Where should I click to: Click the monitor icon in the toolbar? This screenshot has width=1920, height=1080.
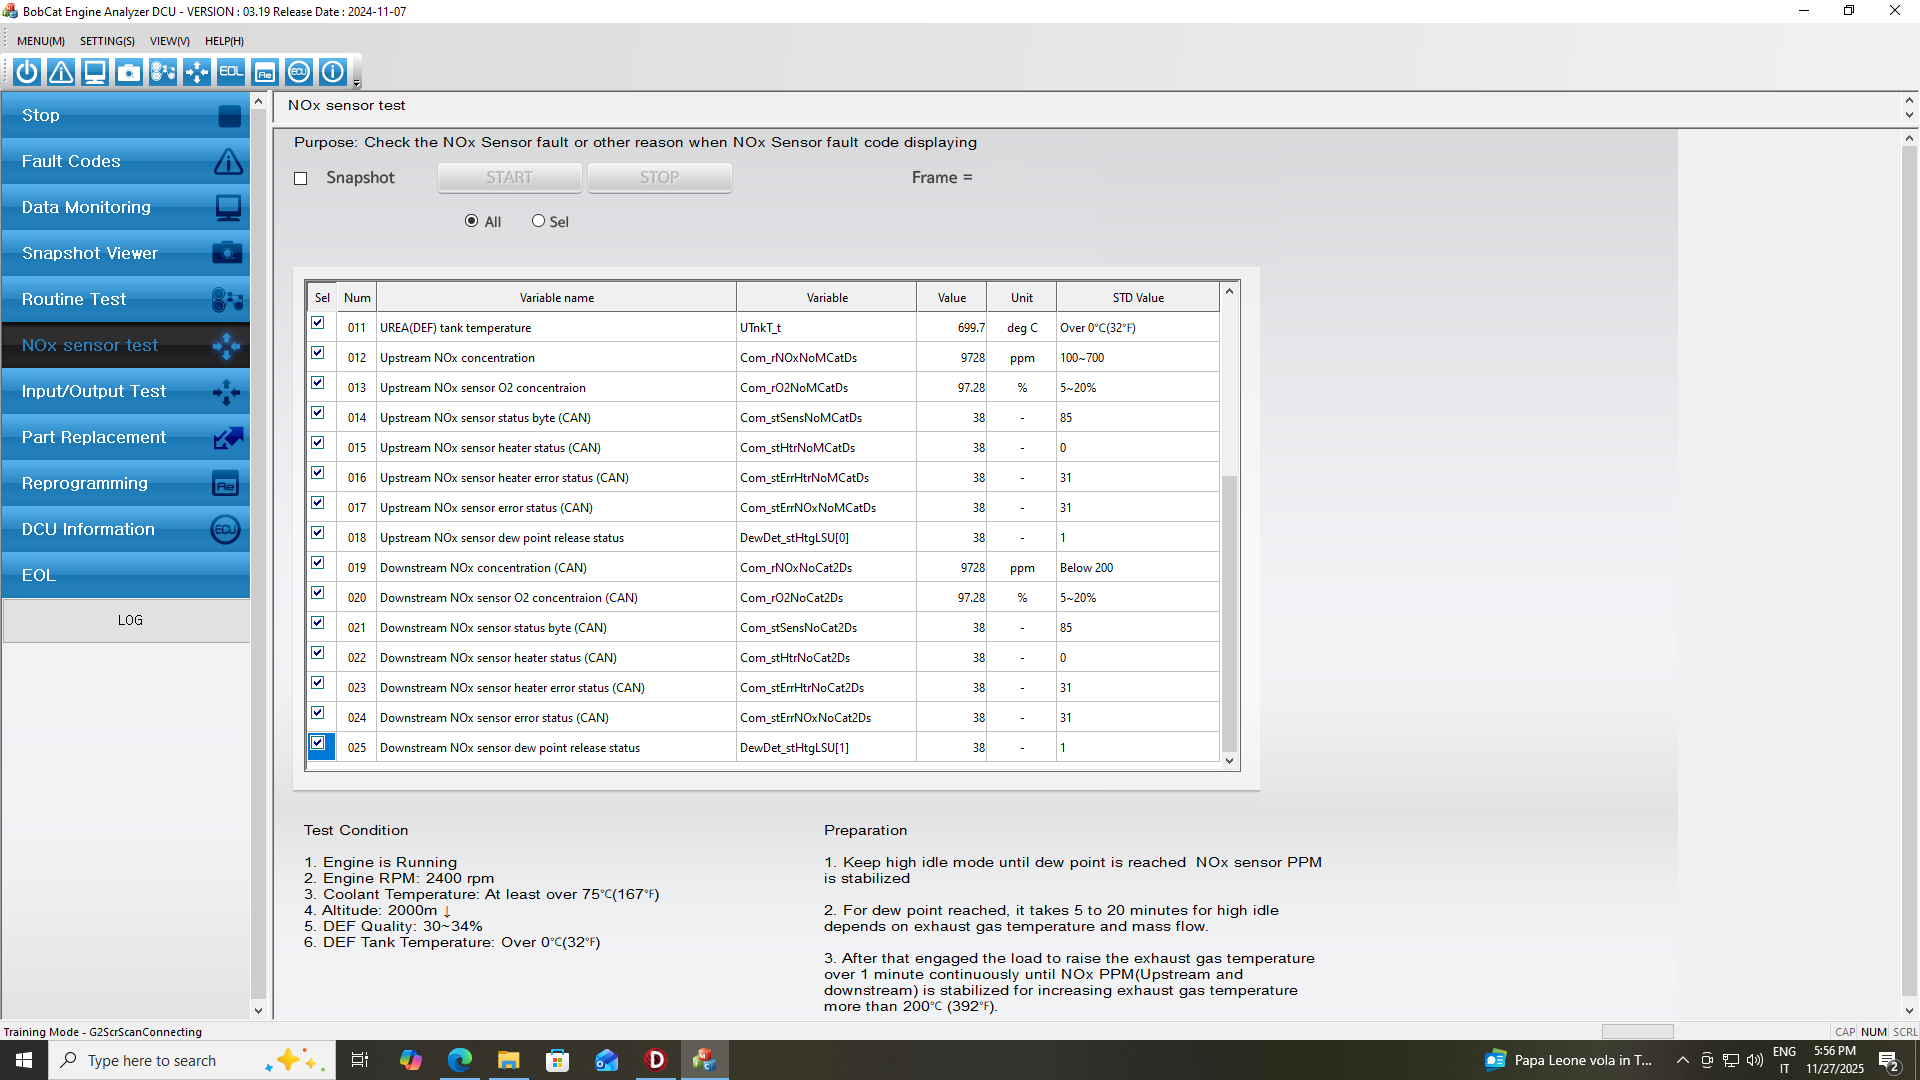click(95, 72)
